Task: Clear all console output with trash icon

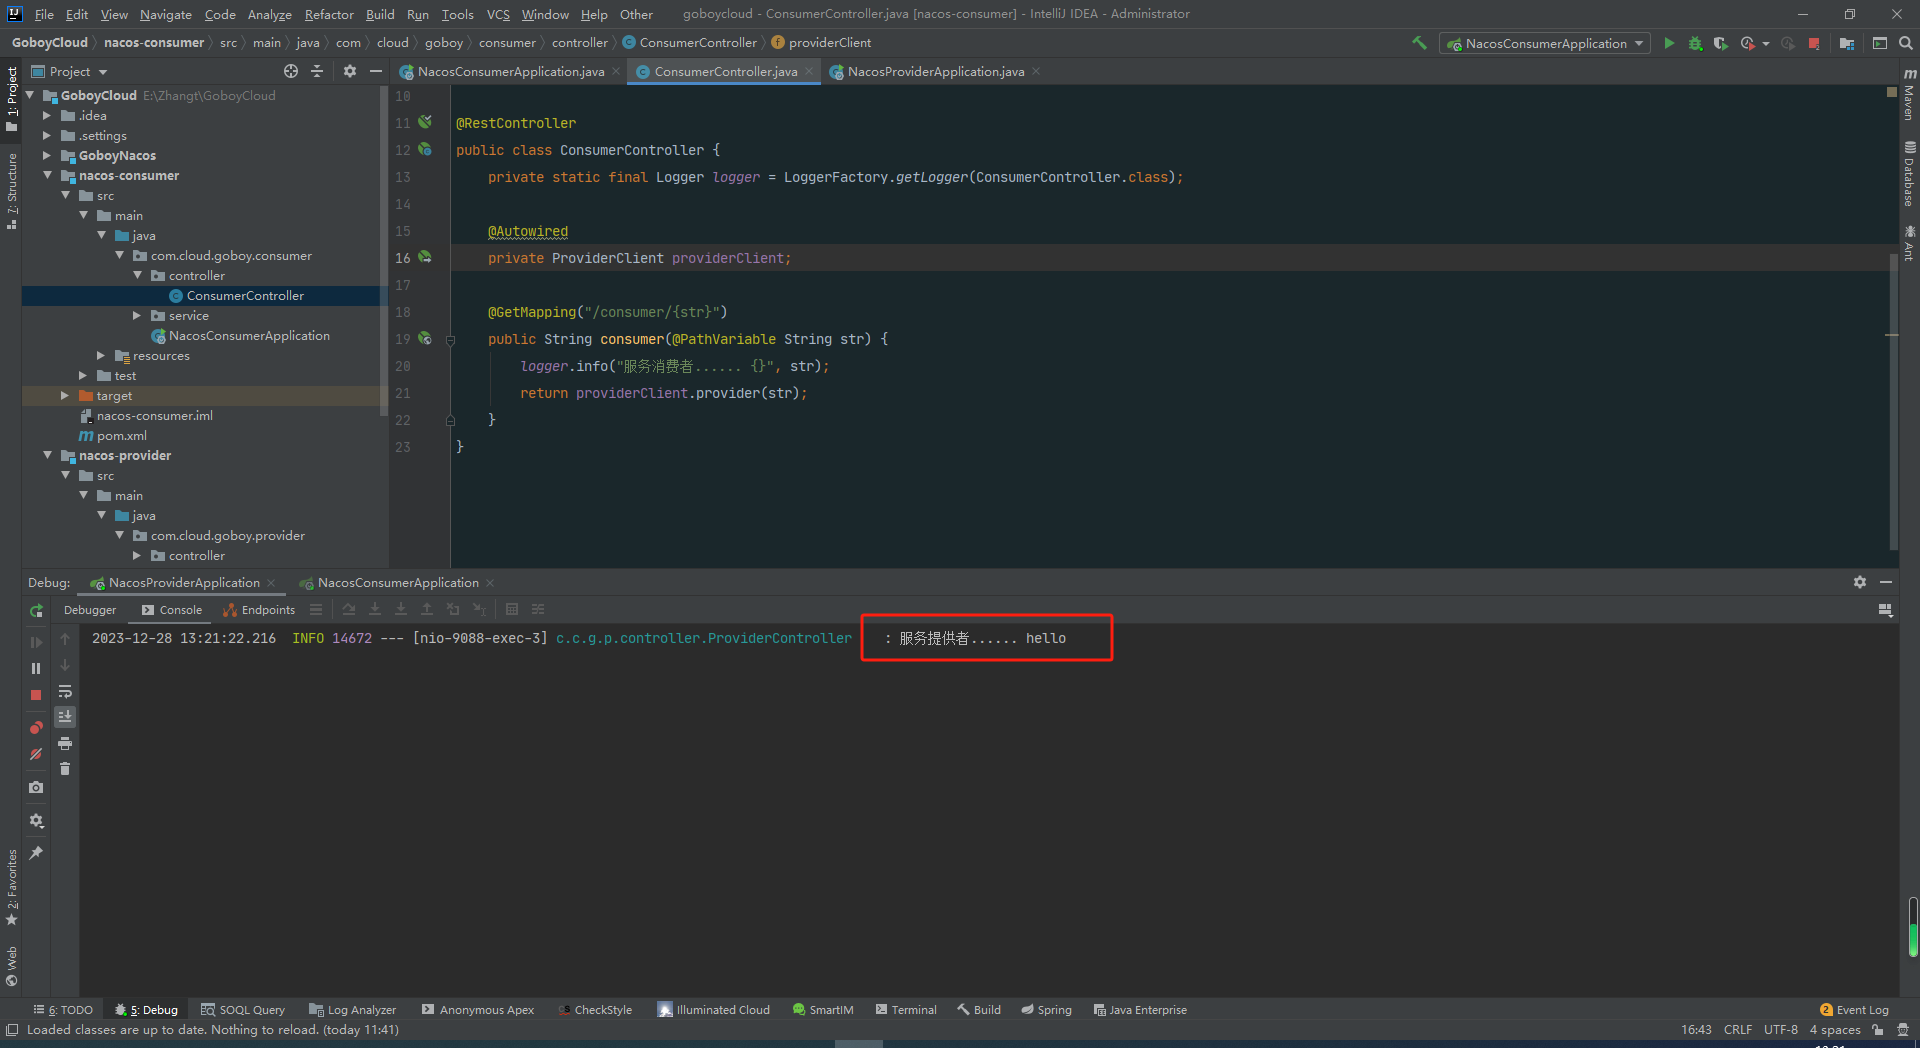Action: [65, 769]
